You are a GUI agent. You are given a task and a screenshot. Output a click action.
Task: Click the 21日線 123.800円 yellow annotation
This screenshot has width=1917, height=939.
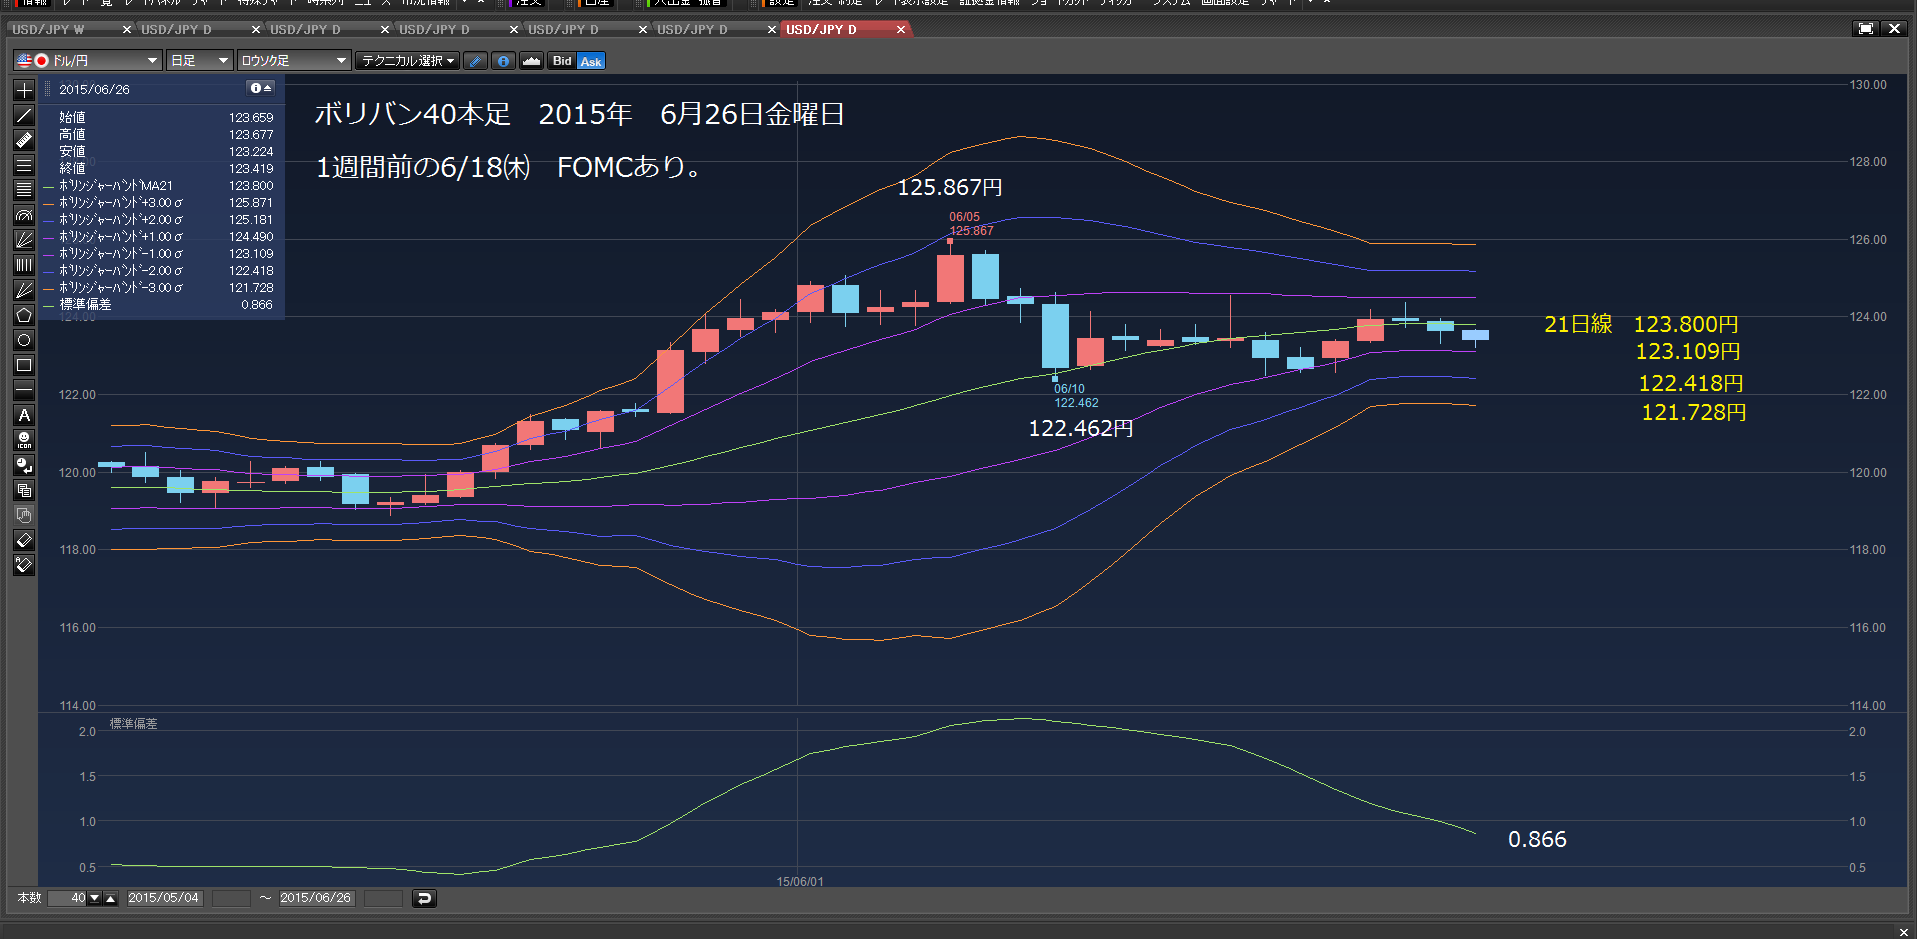[x=1641, y=324]
